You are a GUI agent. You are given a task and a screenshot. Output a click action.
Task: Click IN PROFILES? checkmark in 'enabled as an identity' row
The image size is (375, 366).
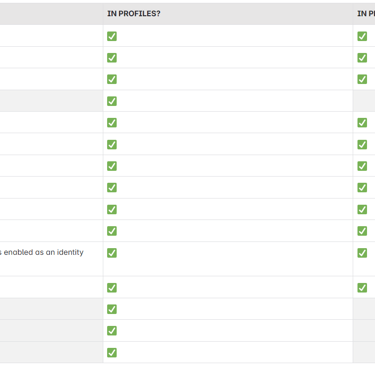click(x=112, y=253)
